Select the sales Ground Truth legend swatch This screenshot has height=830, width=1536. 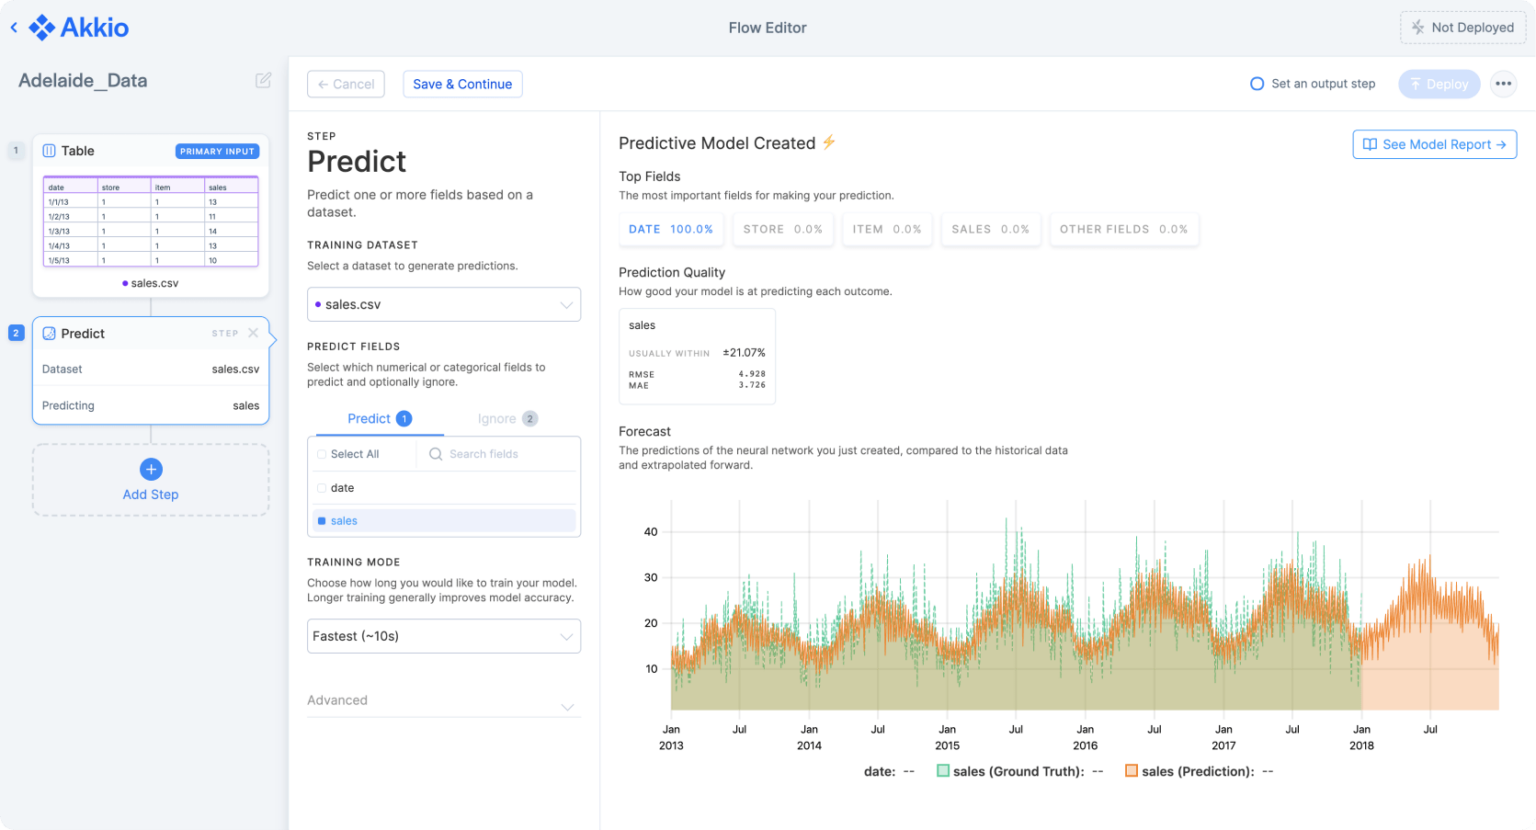coord(944,771)
